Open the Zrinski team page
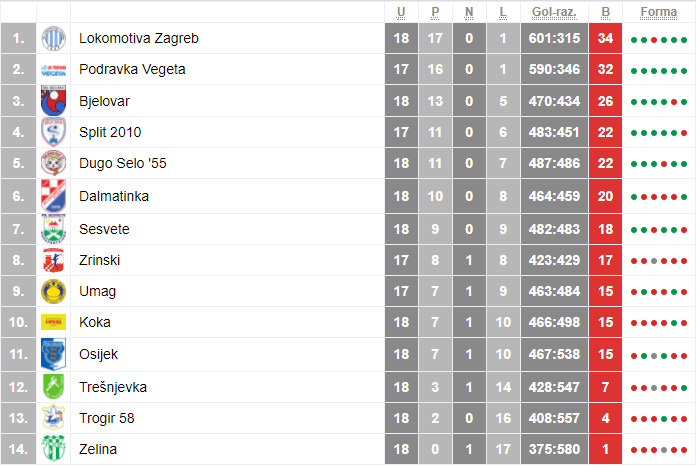 (100, 260)
